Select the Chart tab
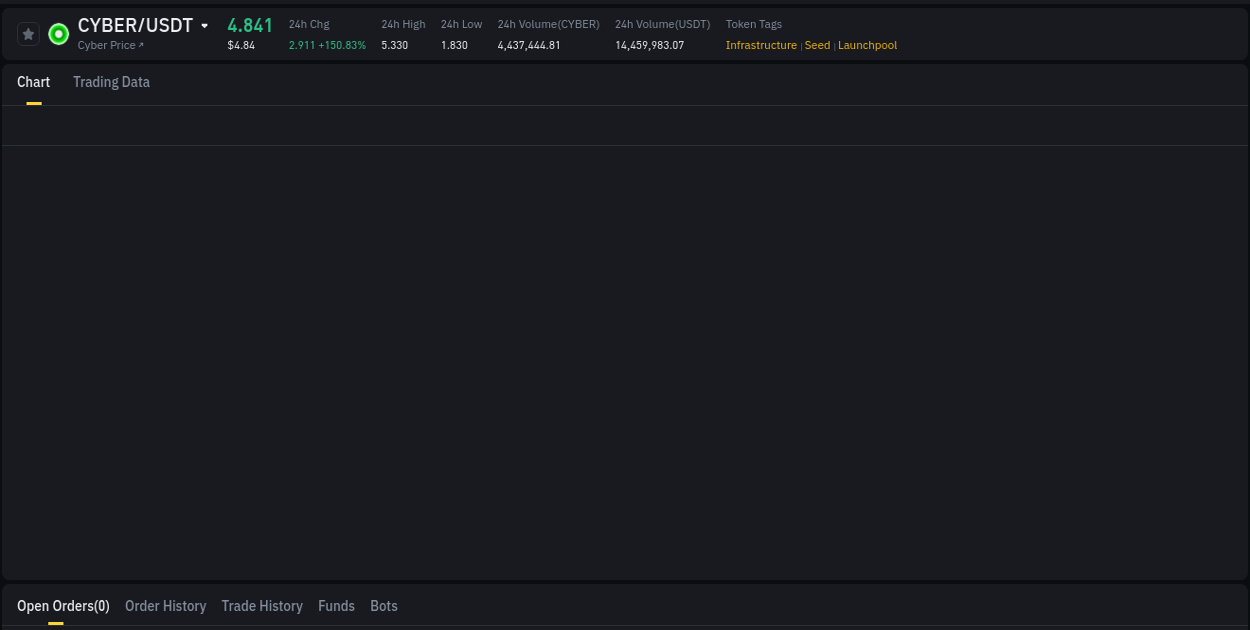 click(x=33, y=82)
